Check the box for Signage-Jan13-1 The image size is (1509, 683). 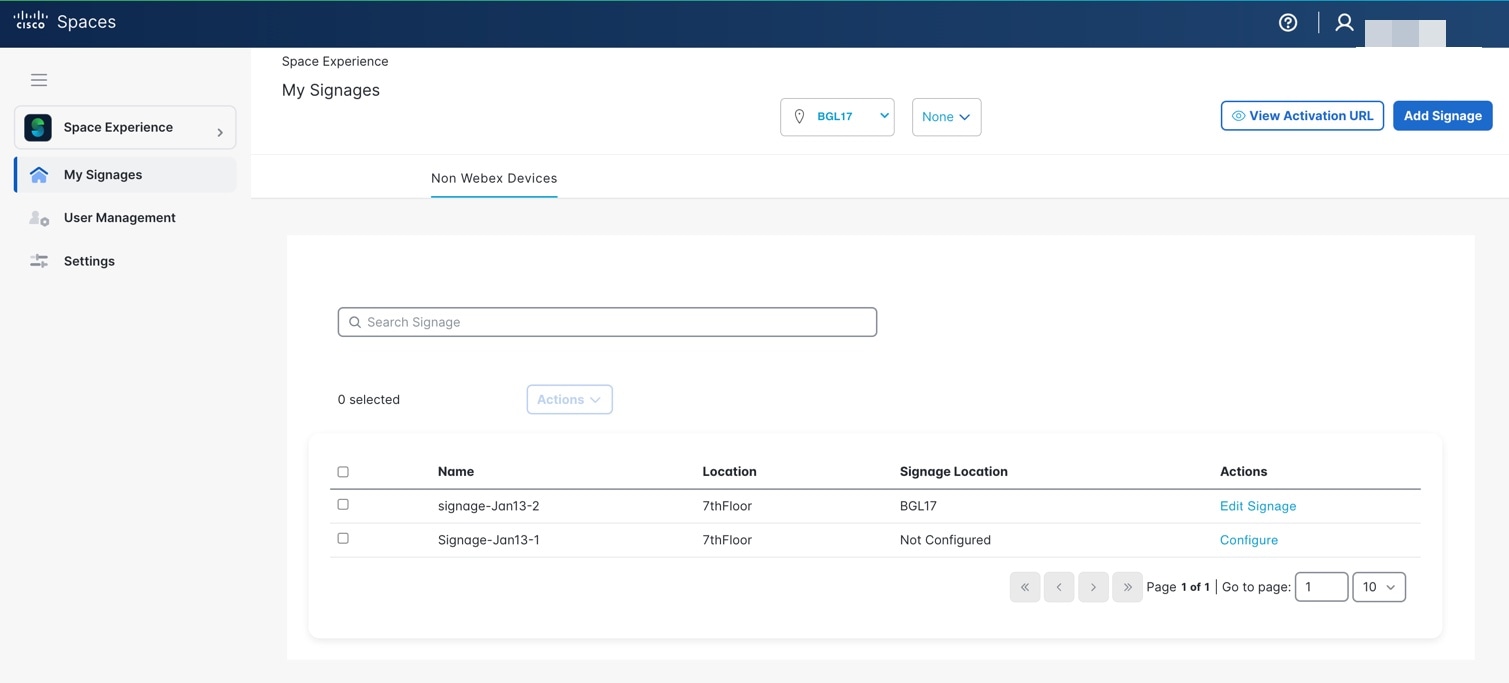343,538
